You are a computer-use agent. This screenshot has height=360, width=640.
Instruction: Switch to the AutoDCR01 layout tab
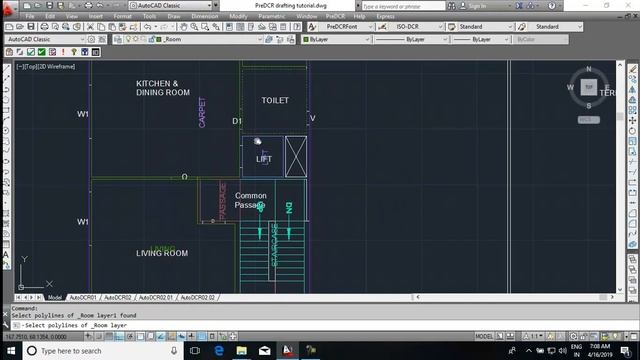coord(83,298)
